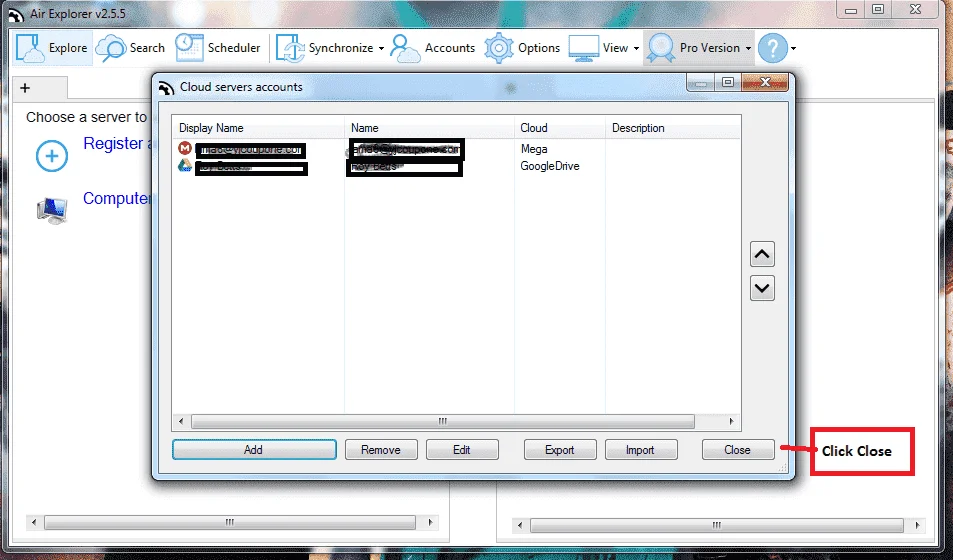Click the View monitor icon
The width and height of the screenshot is (953, 560).
tap(583, 48)
